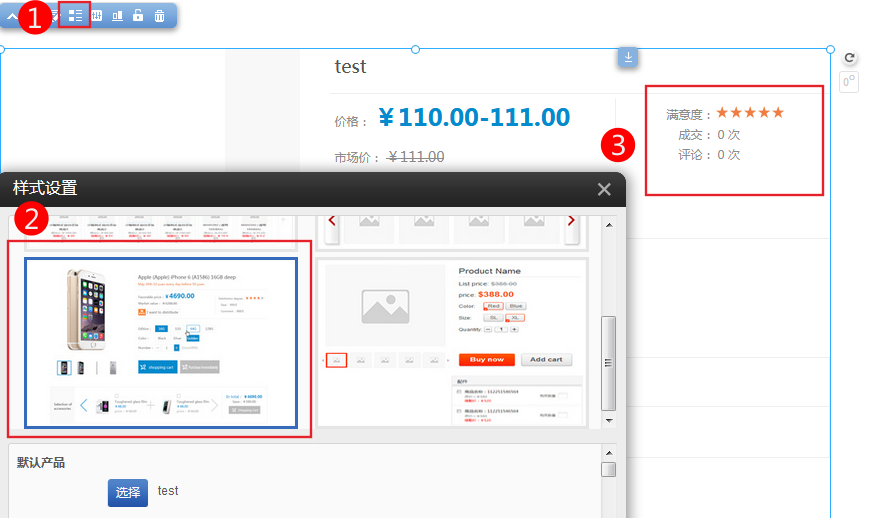Screen dimensions: 871x518
Task: Delete module with the trash icon
Action: tap(160, 16)
